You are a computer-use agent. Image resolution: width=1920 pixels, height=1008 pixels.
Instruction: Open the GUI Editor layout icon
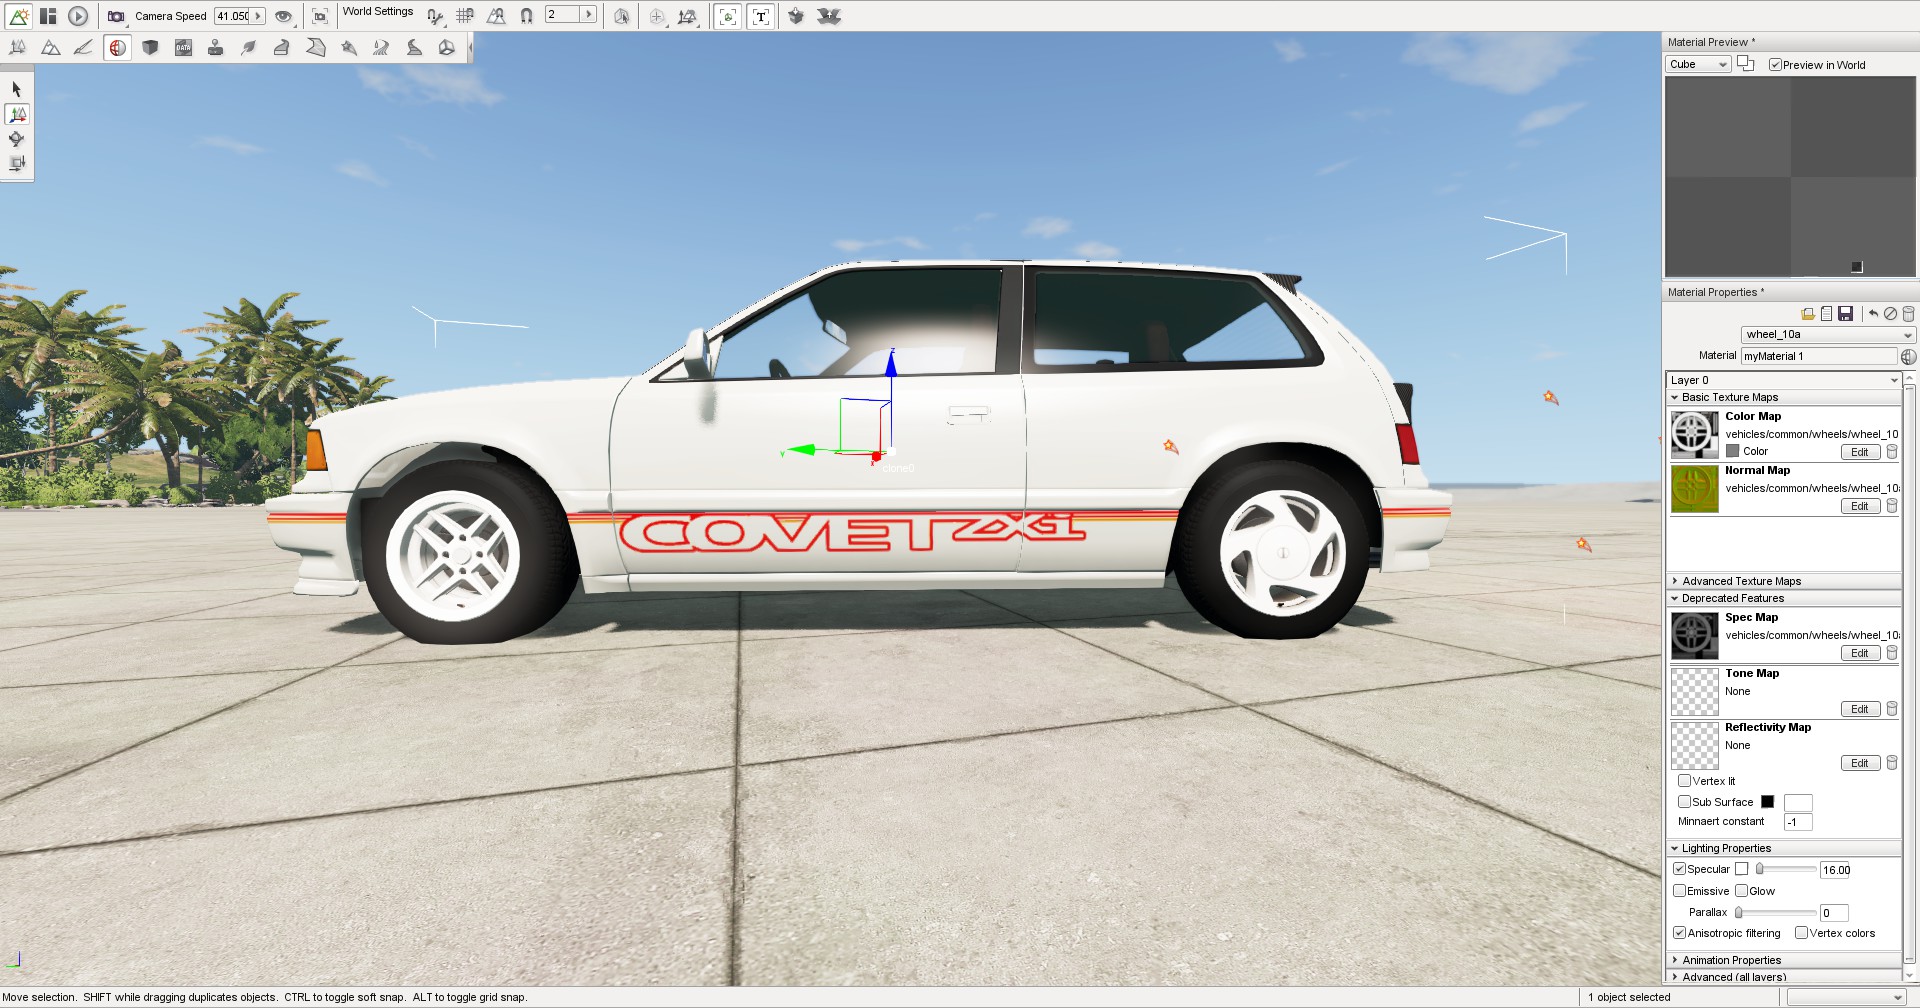(x=48, y=16)
